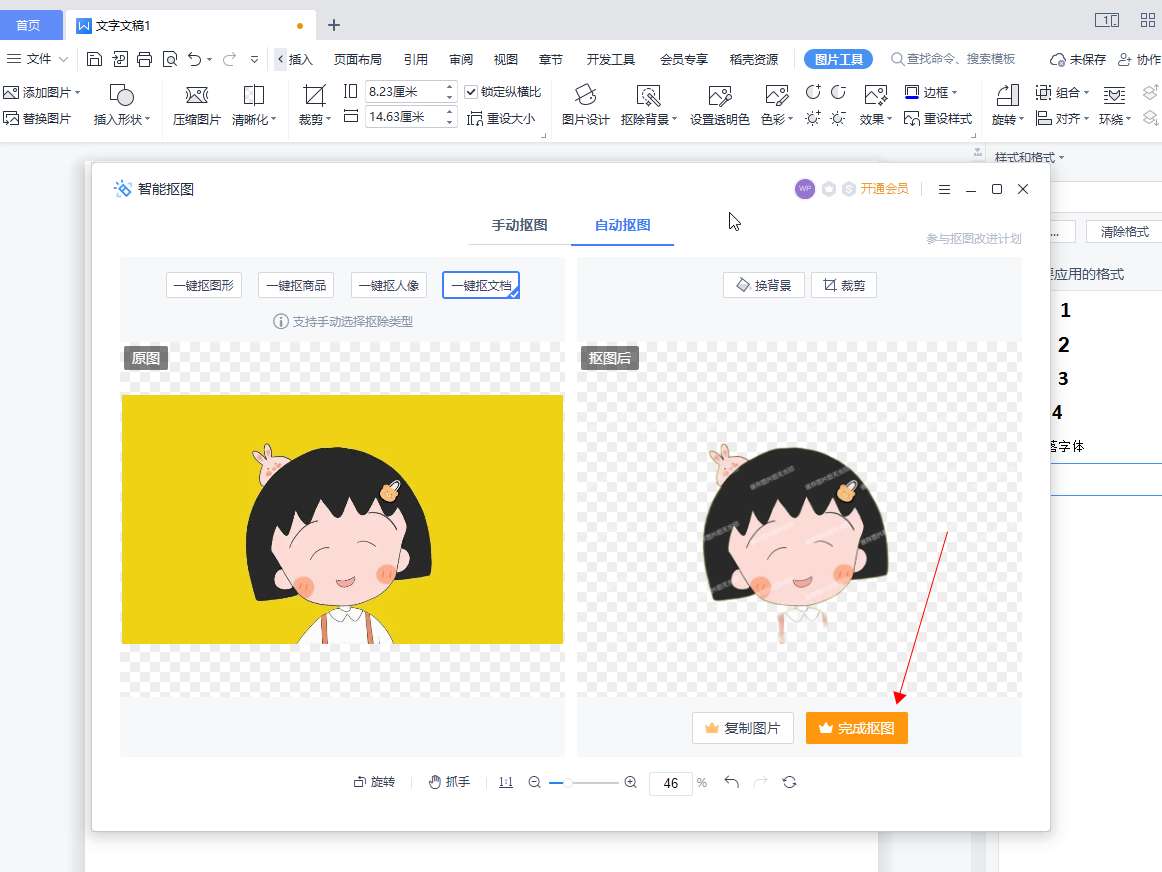Switch to 页面布局 ribbon tab
The image size is (1162, 872).
pos(357,59)
